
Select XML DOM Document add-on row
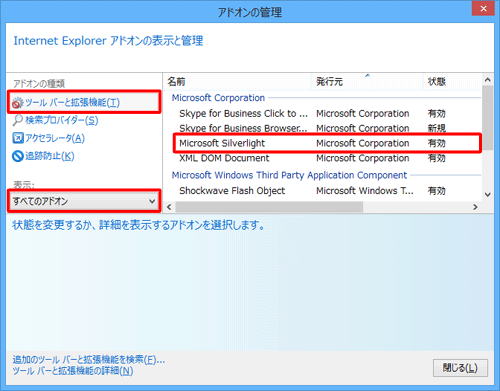coord(327,158)
